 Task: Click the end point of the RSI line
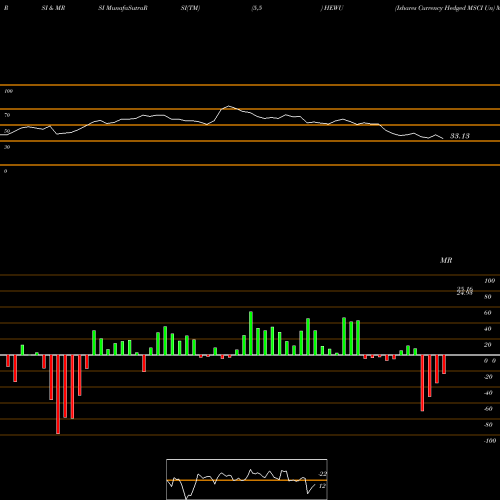[442, 138]
